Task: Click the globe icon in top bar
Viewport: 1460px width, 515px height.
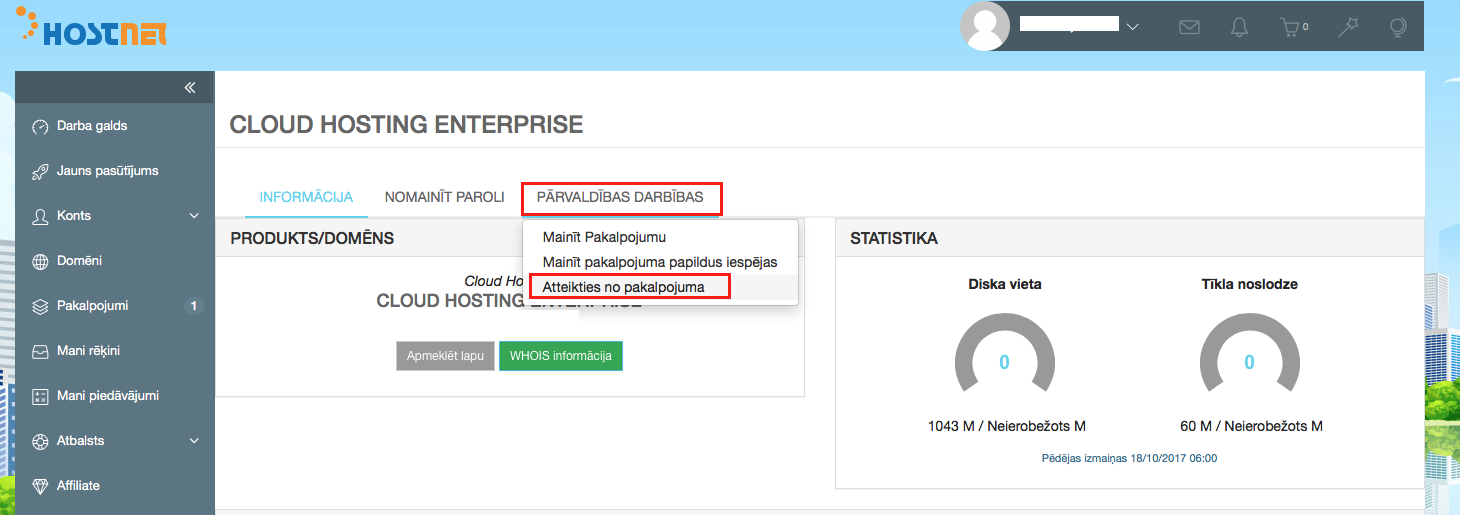Action: [x=1398, y=27]
